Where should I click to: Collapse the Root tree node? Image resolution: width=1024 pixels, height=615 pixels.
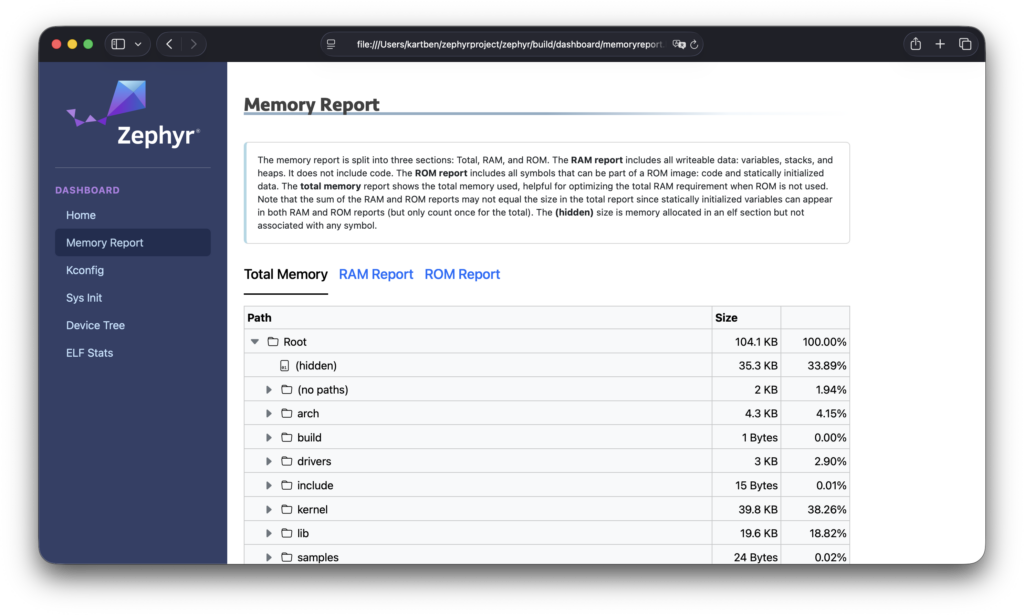tap(255, 342)
